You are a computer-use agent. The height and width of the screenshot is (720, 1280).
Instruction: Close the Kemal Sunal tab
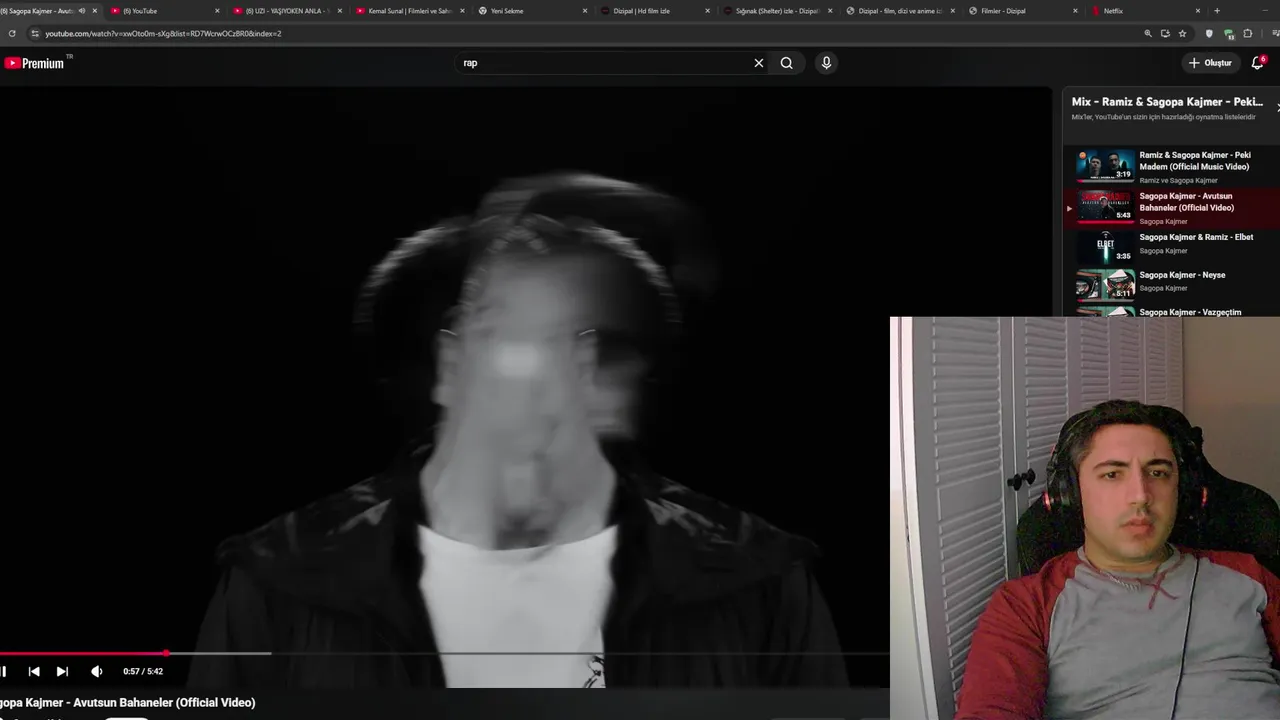(462, 11)
